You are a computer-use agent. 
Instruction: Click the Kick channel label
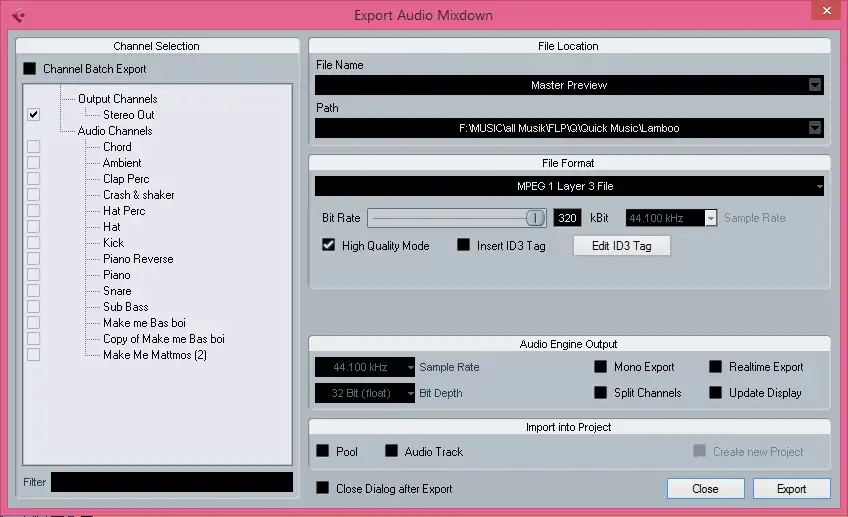point(114,243)
